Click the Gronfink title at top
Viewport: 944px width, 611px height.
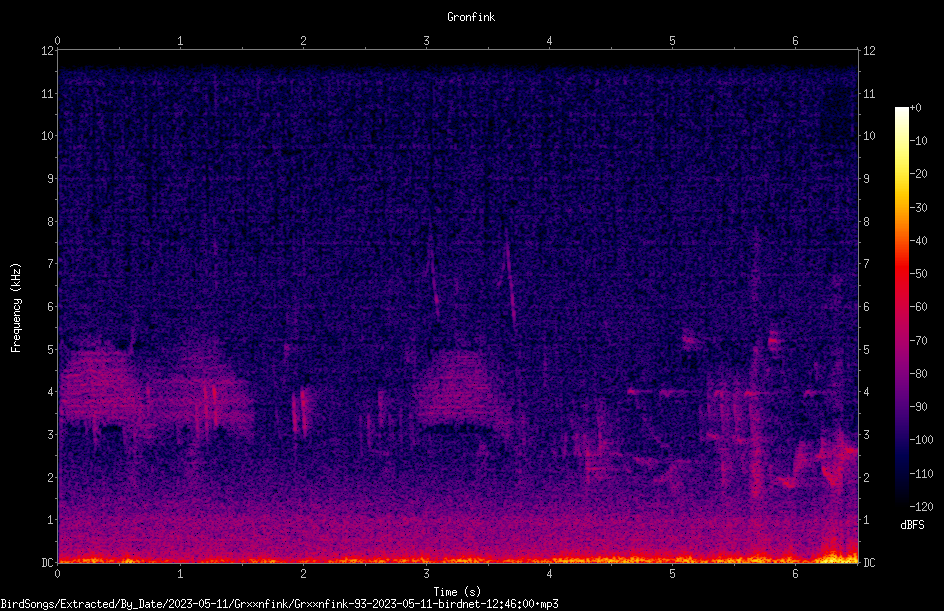point(471,17)
